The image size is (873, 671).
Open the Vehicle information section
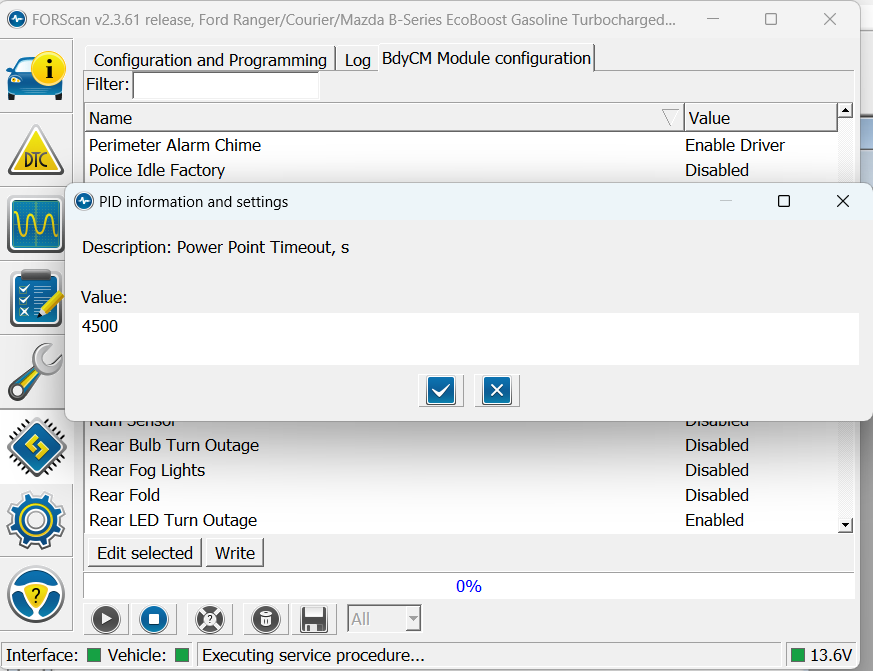[x=36, y=76]
